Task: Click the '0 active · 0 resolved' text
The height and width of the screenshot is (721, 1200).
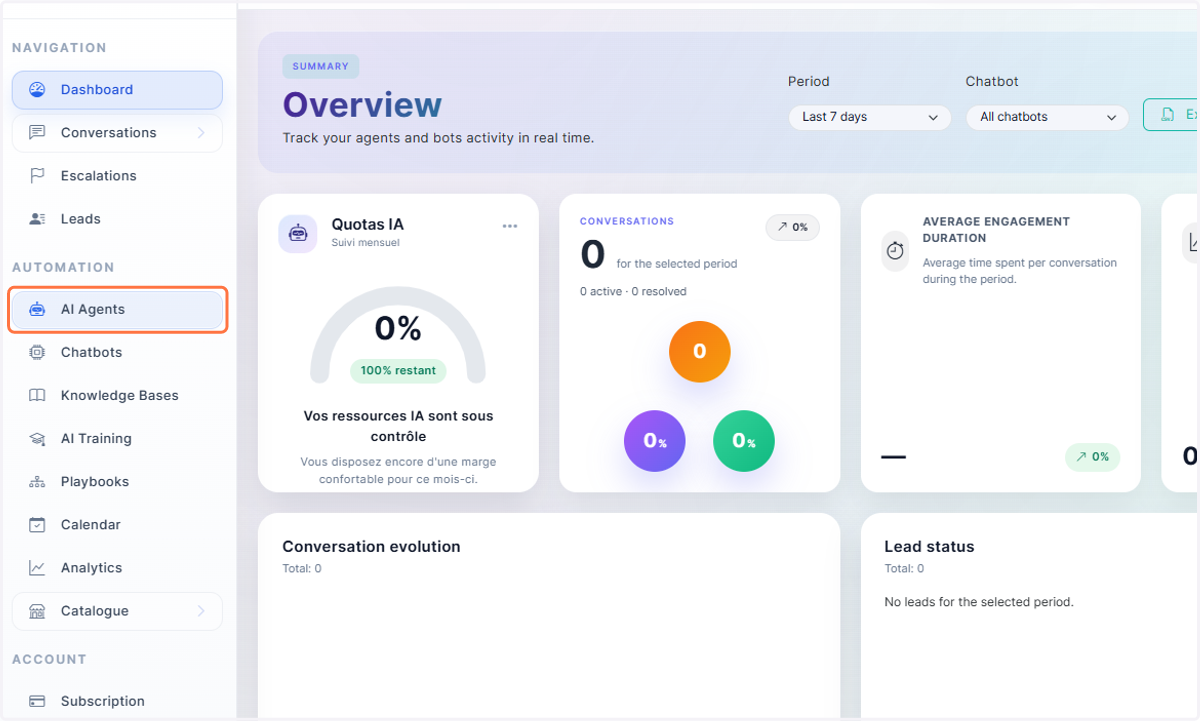Action: tap(633, 292)
